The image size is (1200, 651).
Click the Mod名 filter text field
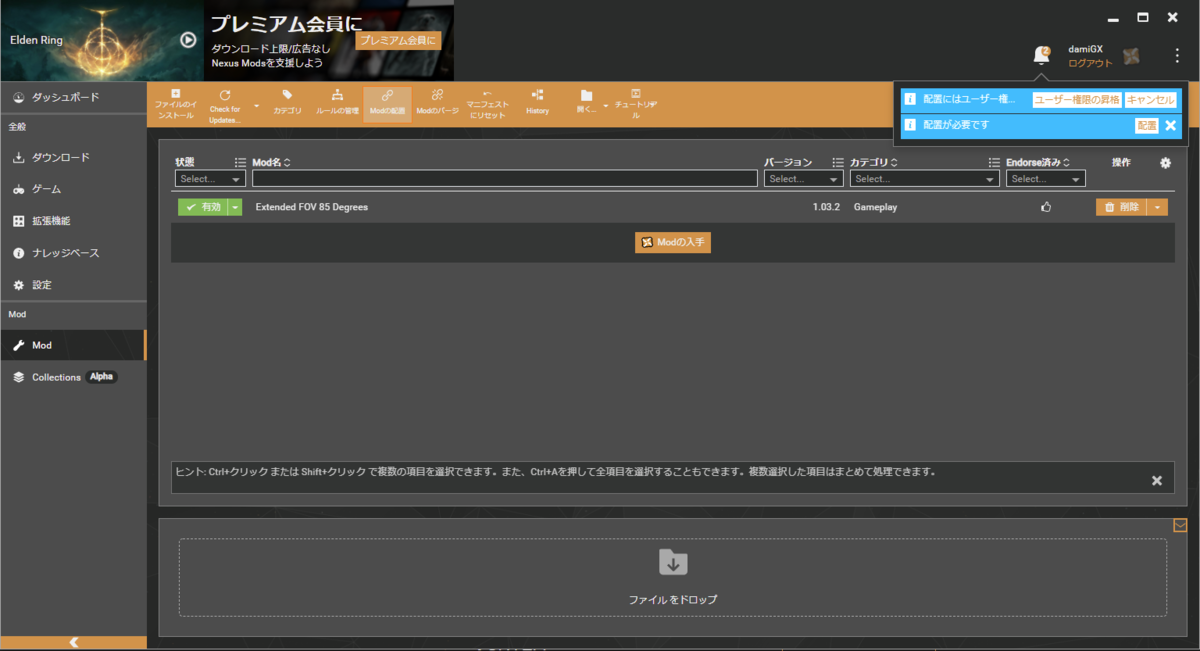coord(505,179)
